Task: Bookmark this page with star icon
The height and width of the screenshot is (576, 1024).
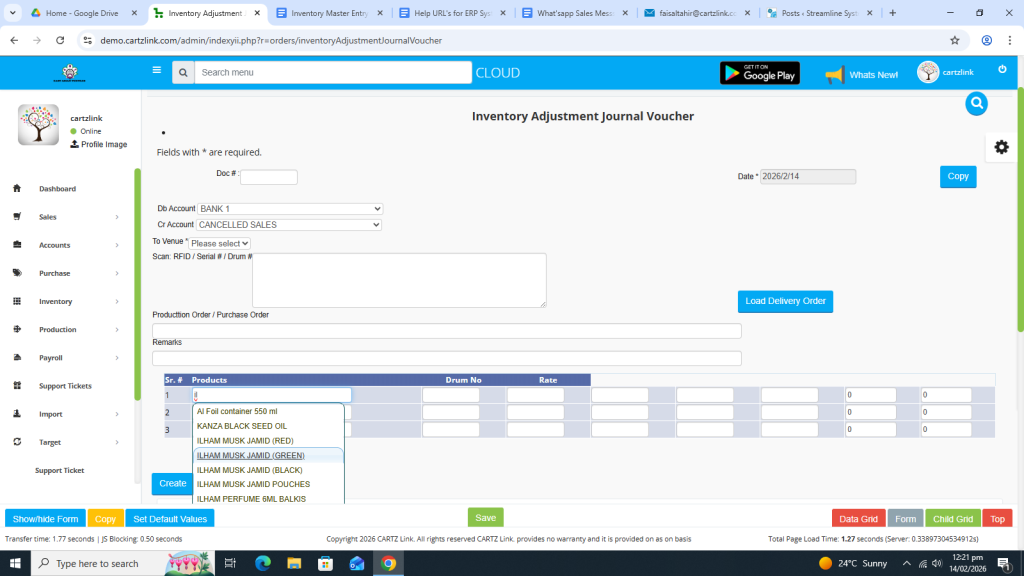Action: coord(954,41)
